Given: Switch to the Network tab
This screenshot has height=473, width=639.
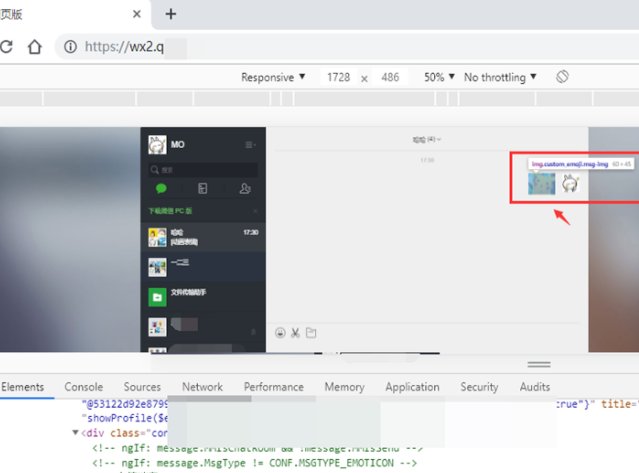Looking at the screenshot, I should [x=202, y=387].
